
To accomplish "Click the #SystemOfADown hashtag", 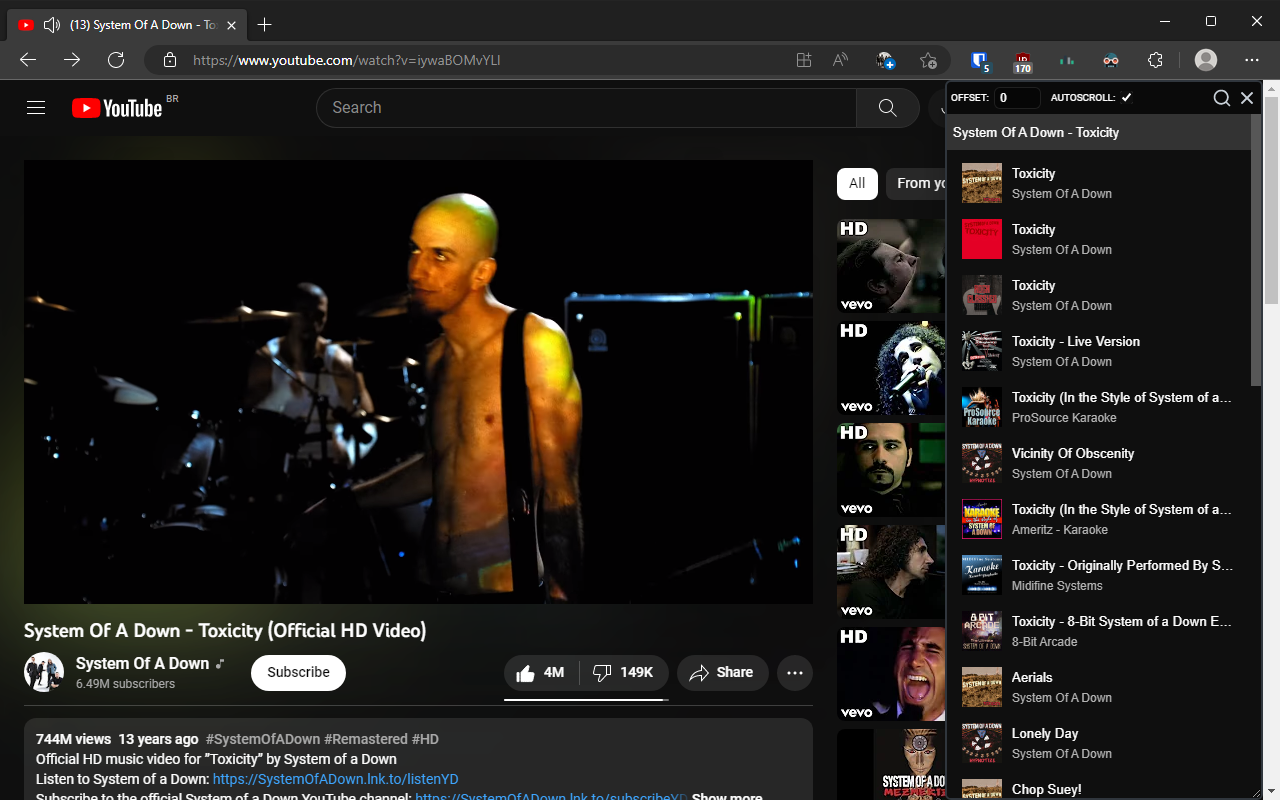I will click(263, 739).
